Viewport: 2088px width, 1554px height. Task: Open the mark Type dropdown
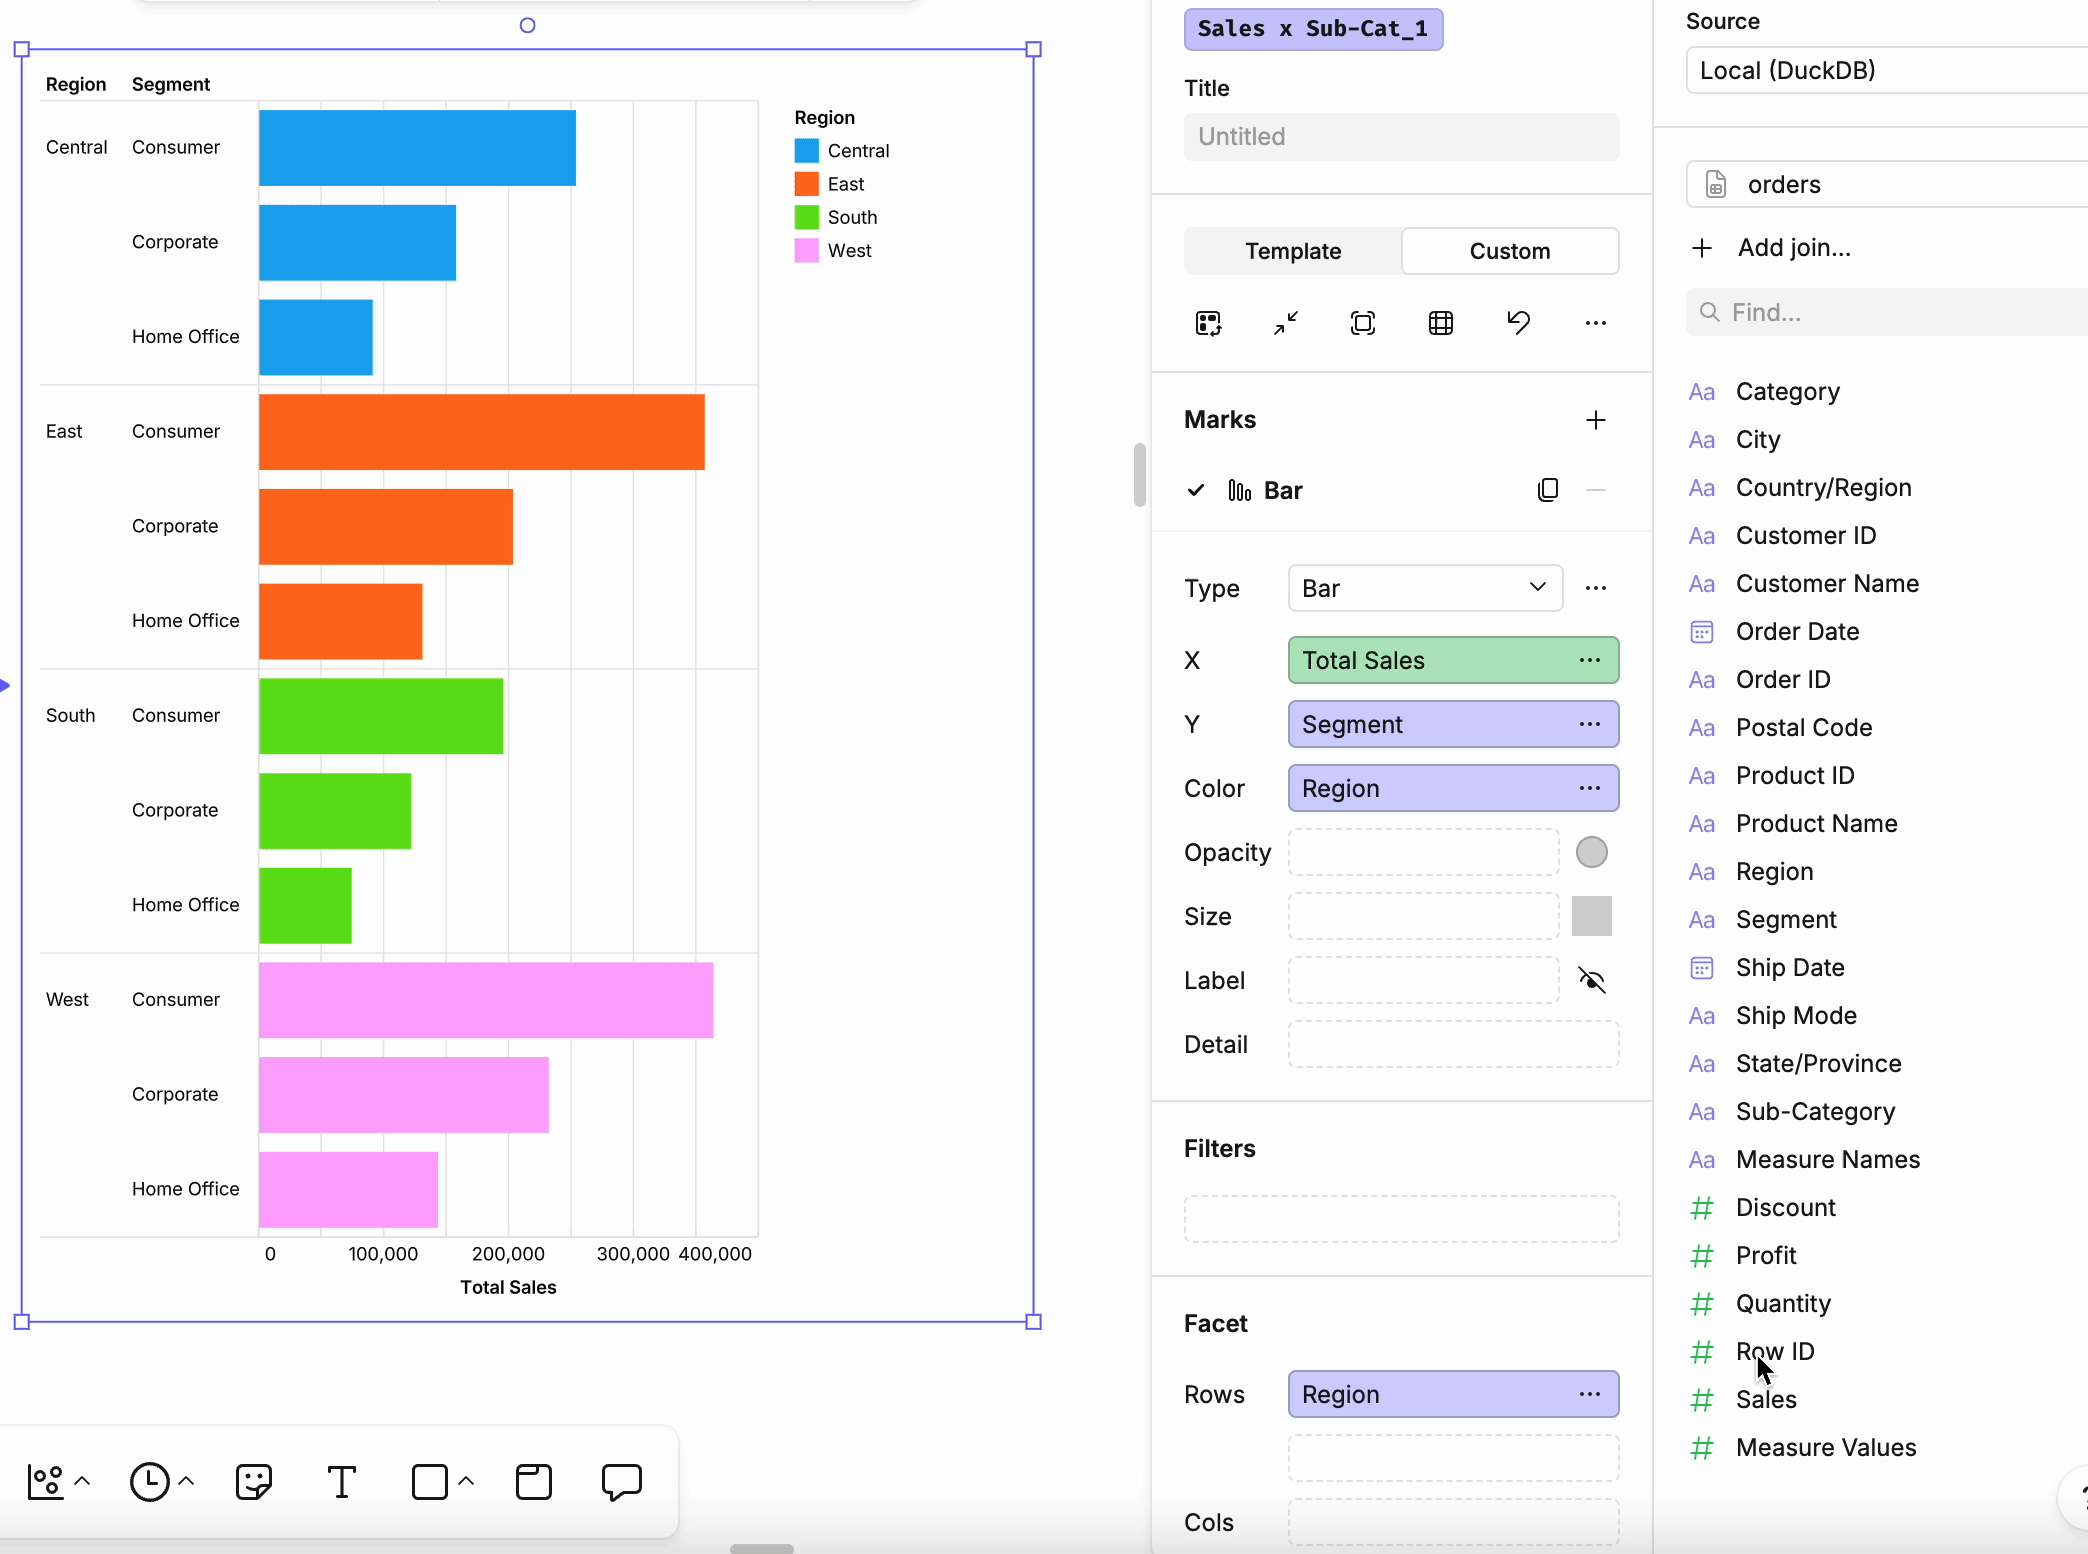coord(1425,588)
